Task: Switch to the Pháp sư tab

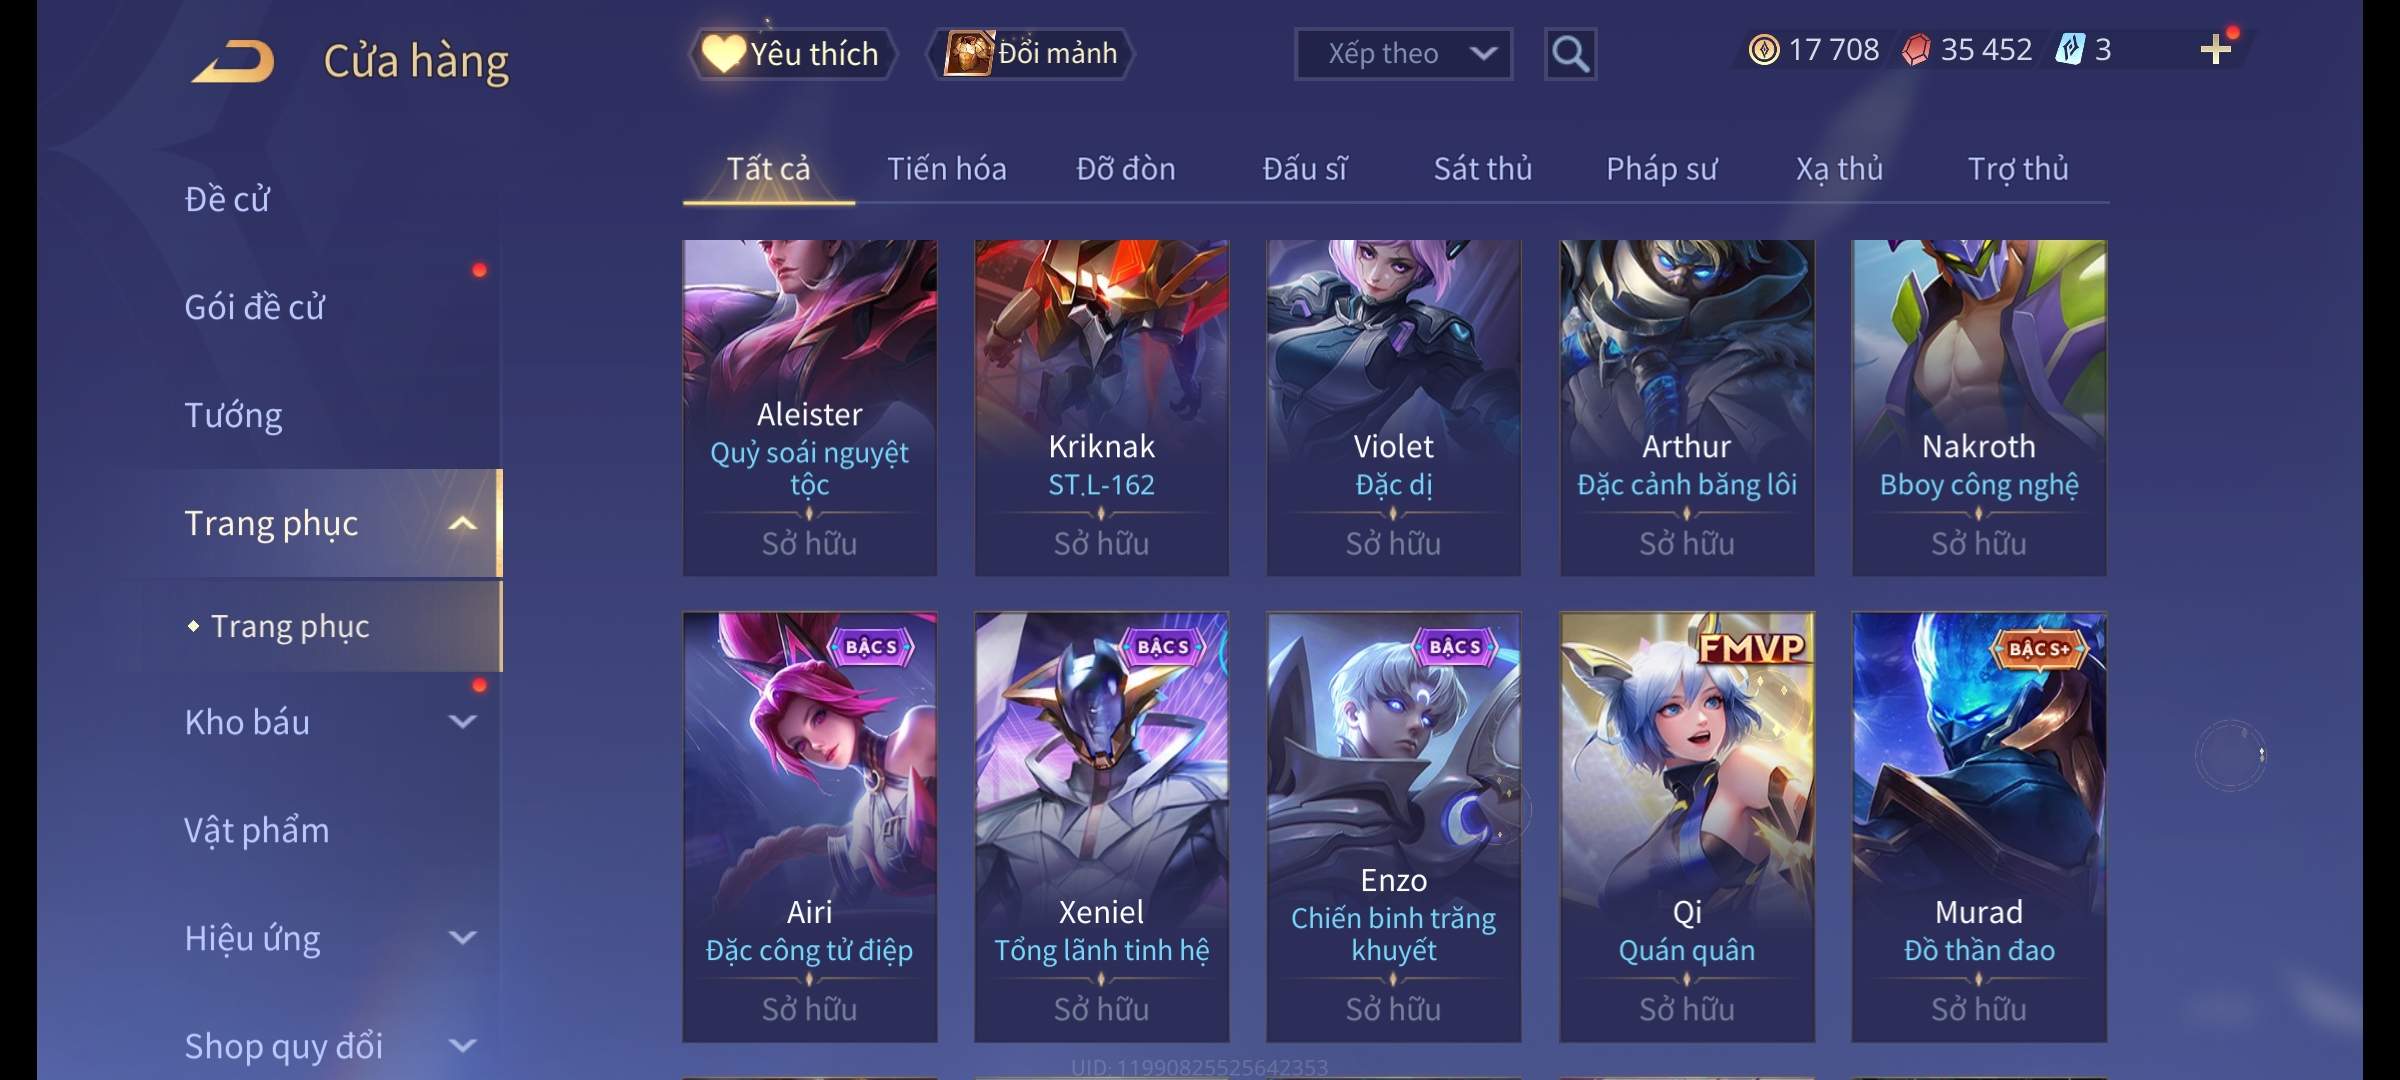Action: pos(1661,169)
